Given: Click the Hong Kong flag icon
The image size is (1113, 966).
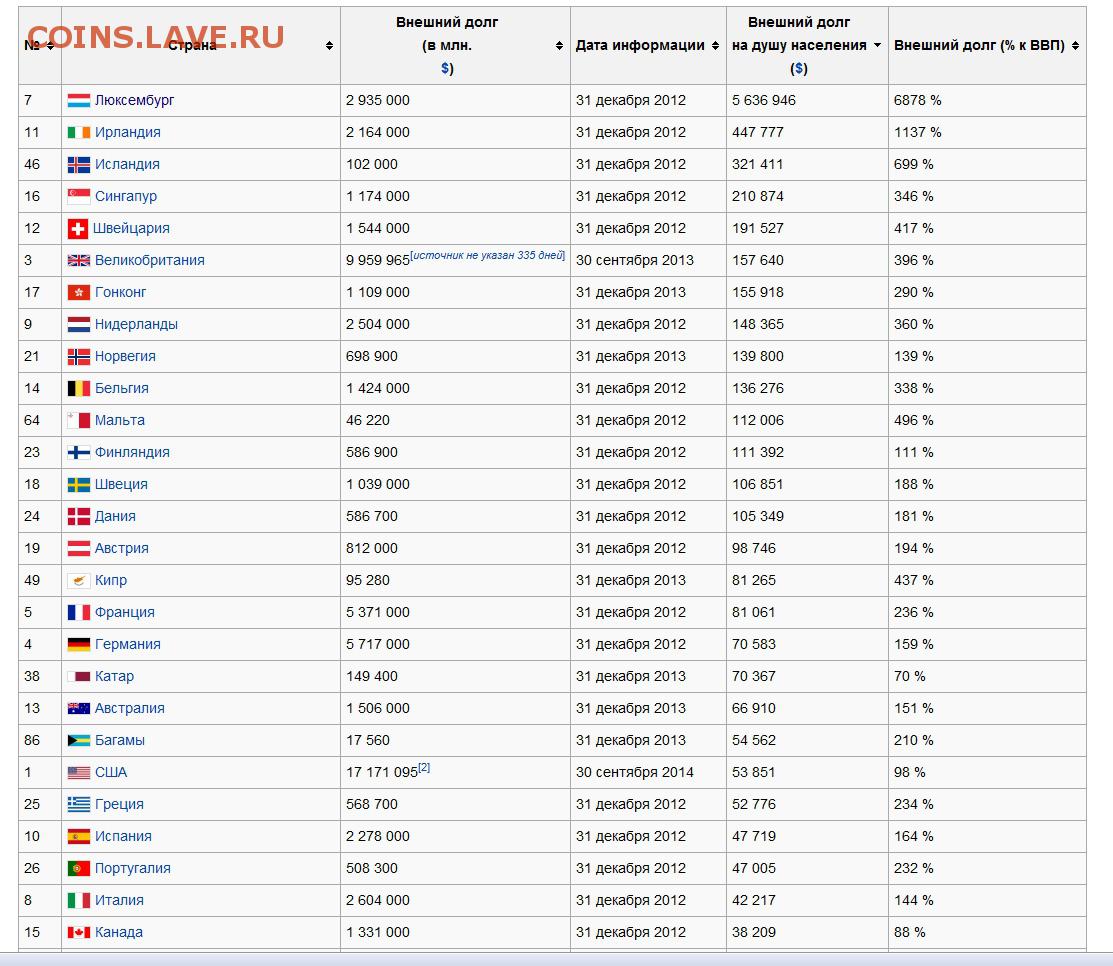Looking at the screenshot, I should [79, 292].
